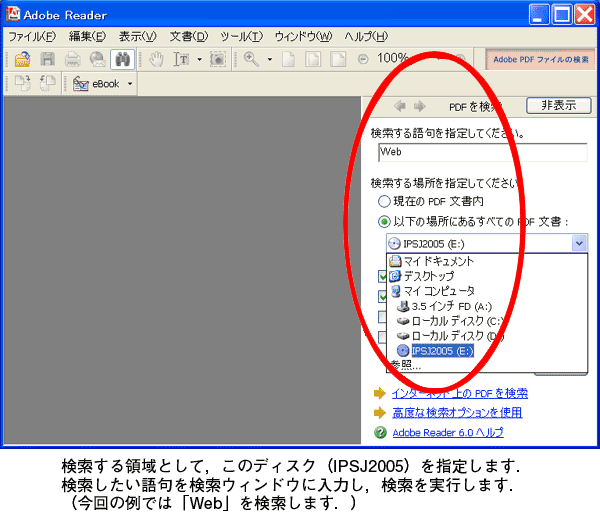Click the Open file folder icon
The width and height of the screenshot is (600, 520).
click(x=23, y=60)
